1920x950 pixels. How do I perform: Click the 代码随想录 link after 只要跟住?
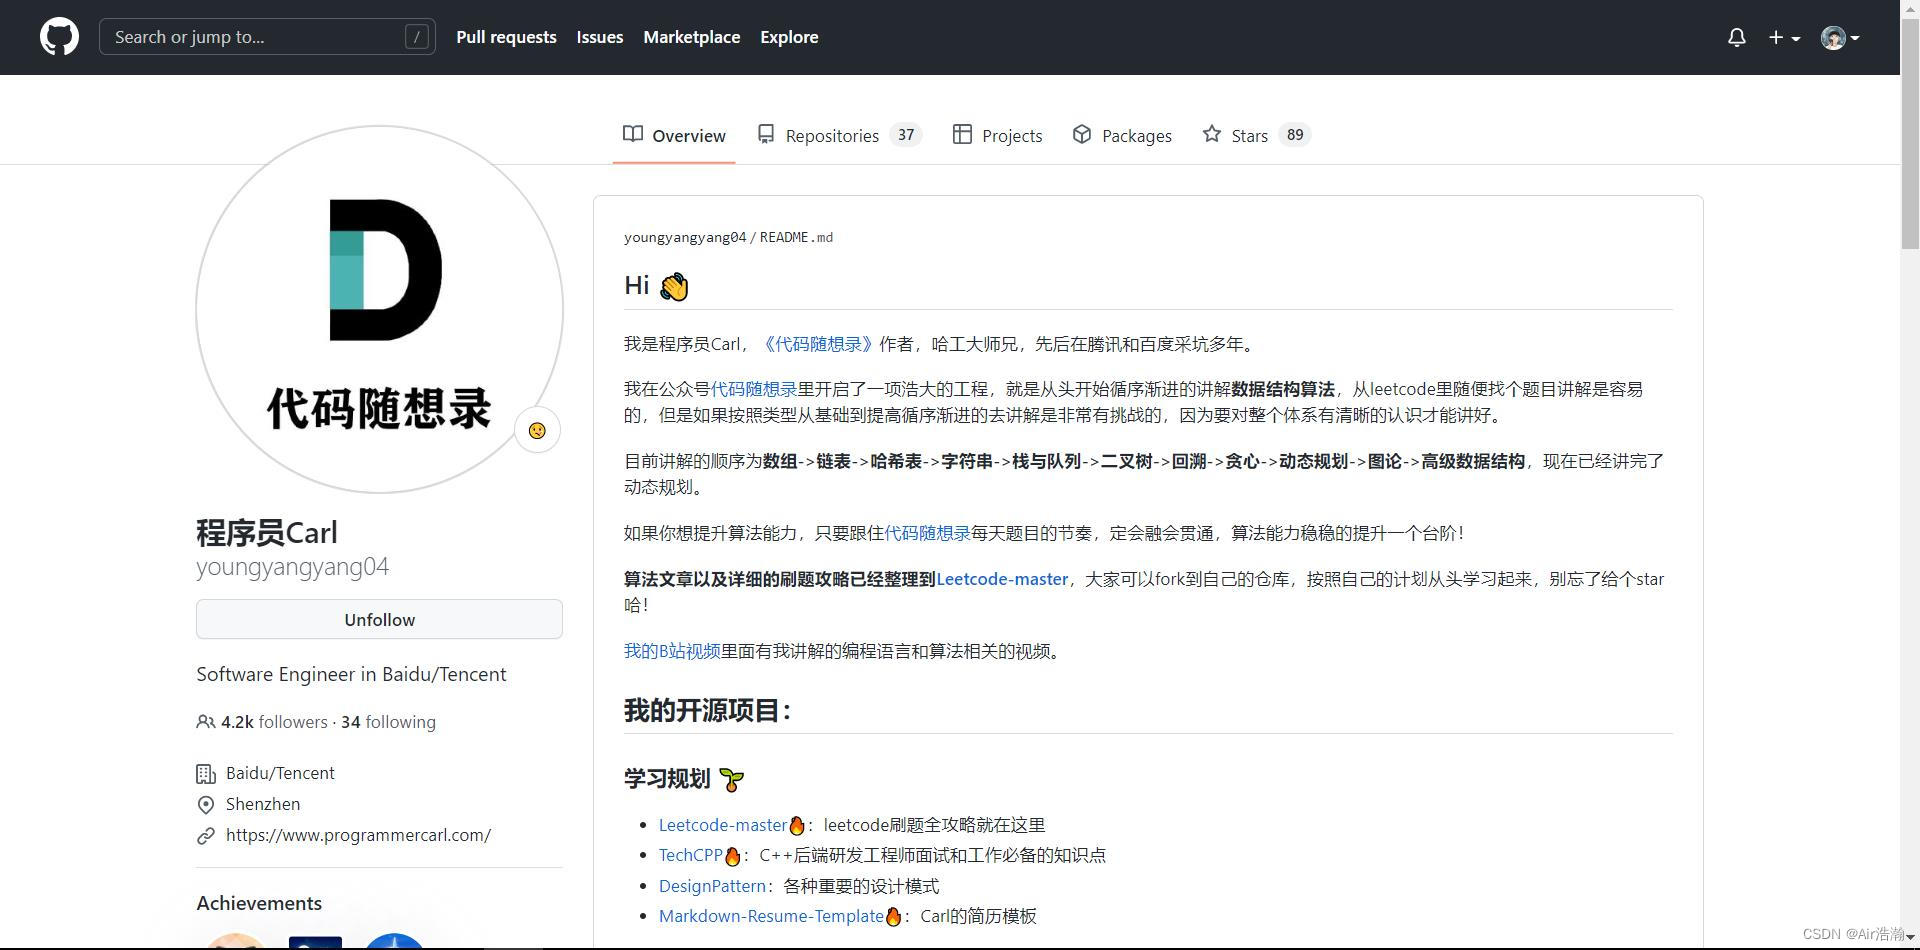[927, 533]
